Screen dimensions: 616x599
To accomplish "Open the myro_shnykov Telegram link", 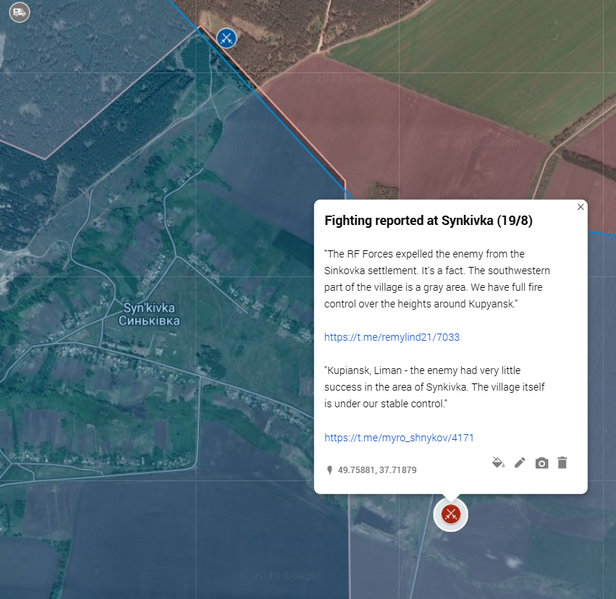I will [398, 437].
